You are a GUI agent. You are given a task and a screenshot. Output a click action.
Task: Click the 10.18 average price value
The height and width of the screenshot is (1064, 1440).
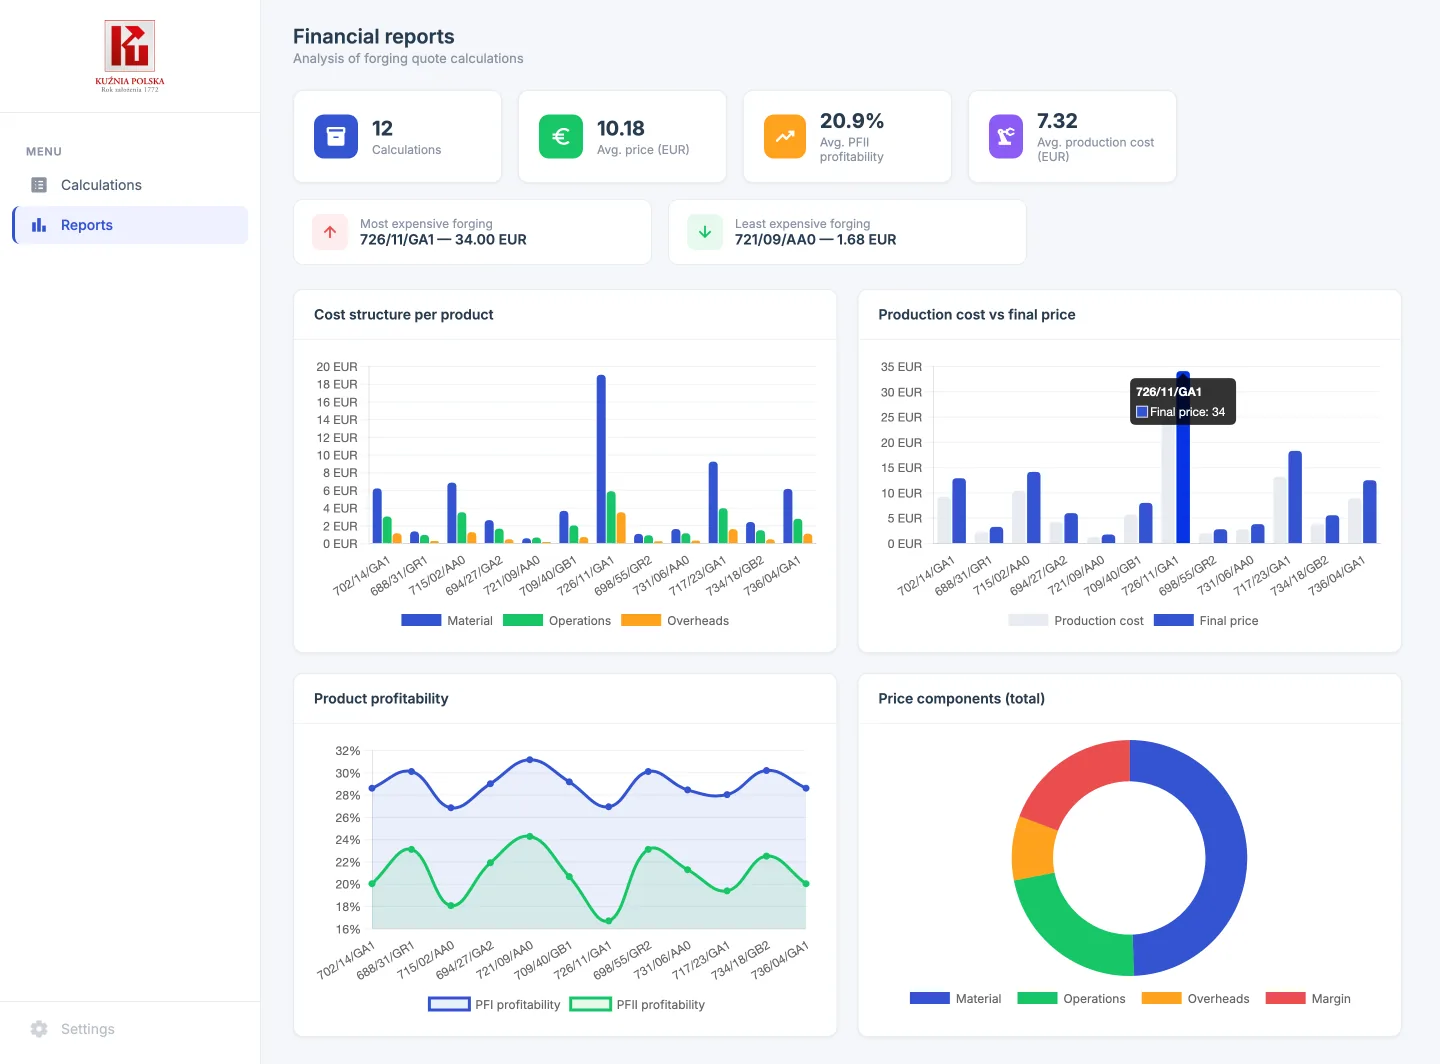coord(621,128)
